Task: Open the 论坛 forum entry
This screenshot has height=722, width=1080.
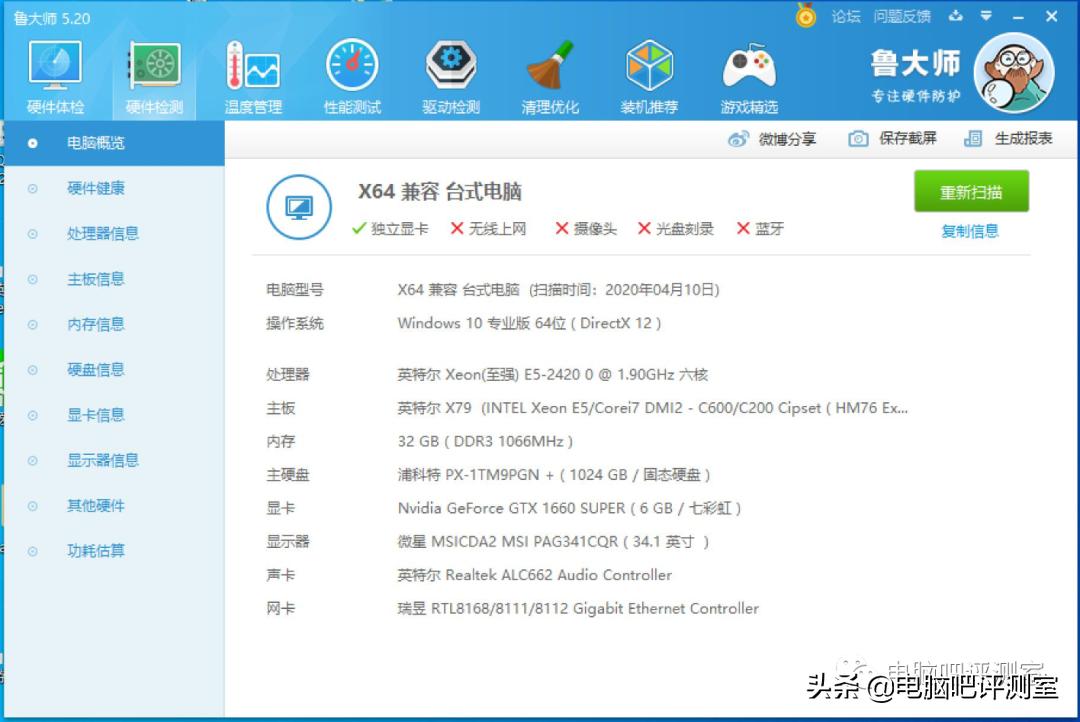Action: click(x=845, y=16)
